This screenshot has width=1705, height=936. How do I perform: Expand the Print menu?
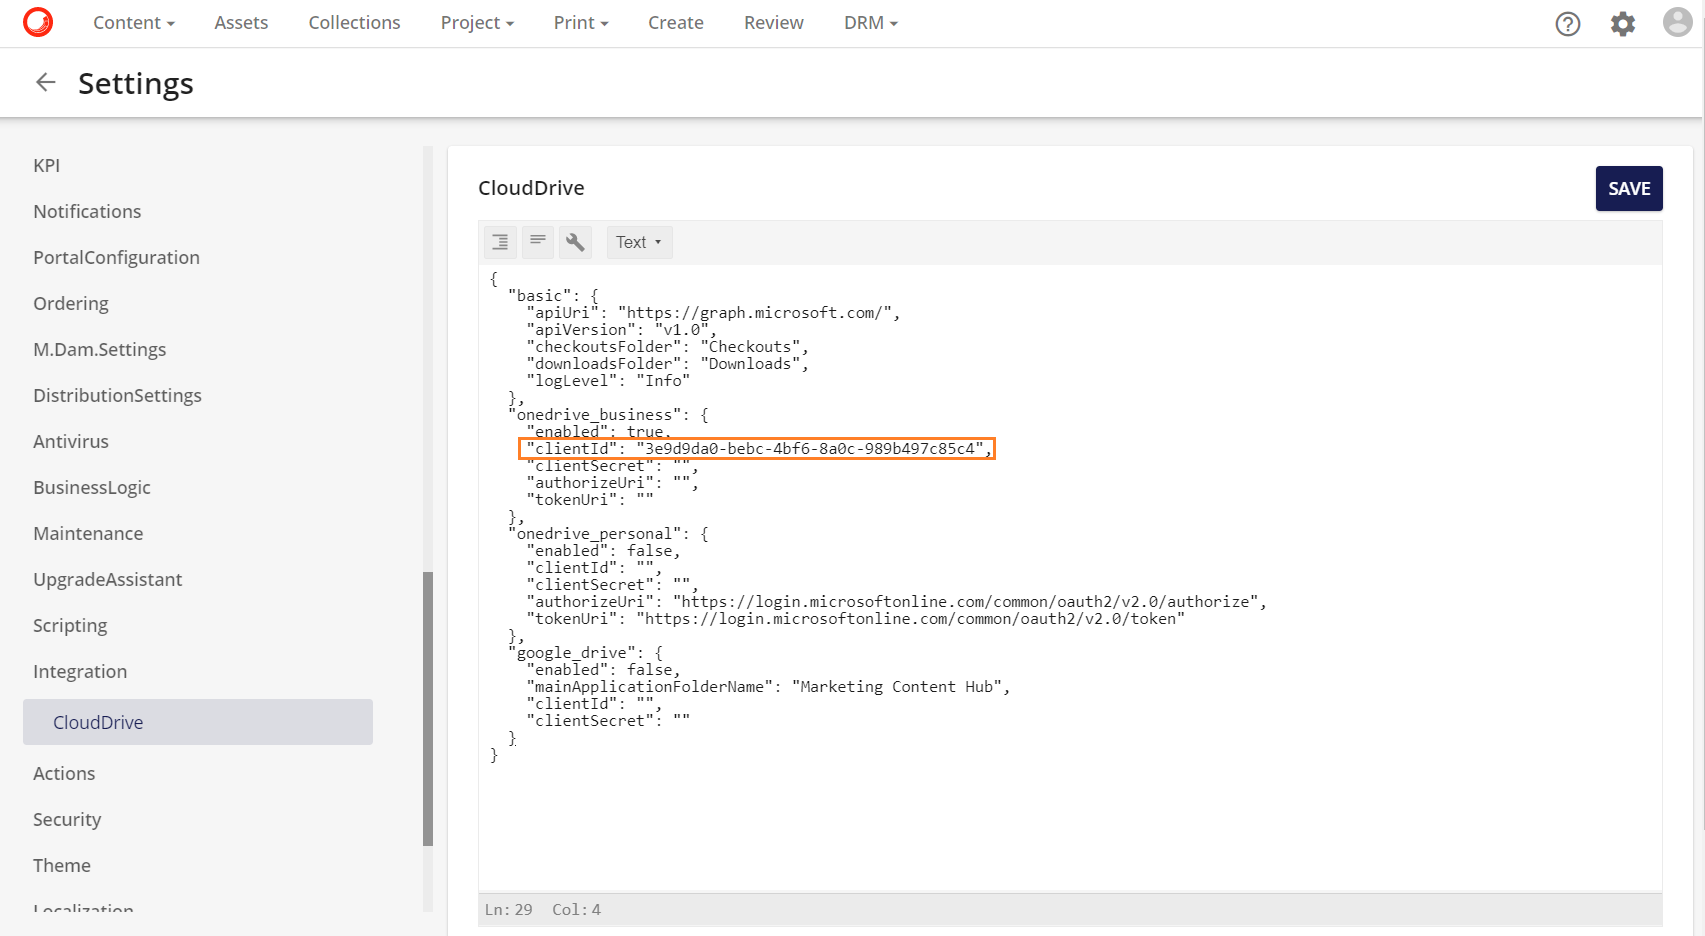(x=581, y=23)
